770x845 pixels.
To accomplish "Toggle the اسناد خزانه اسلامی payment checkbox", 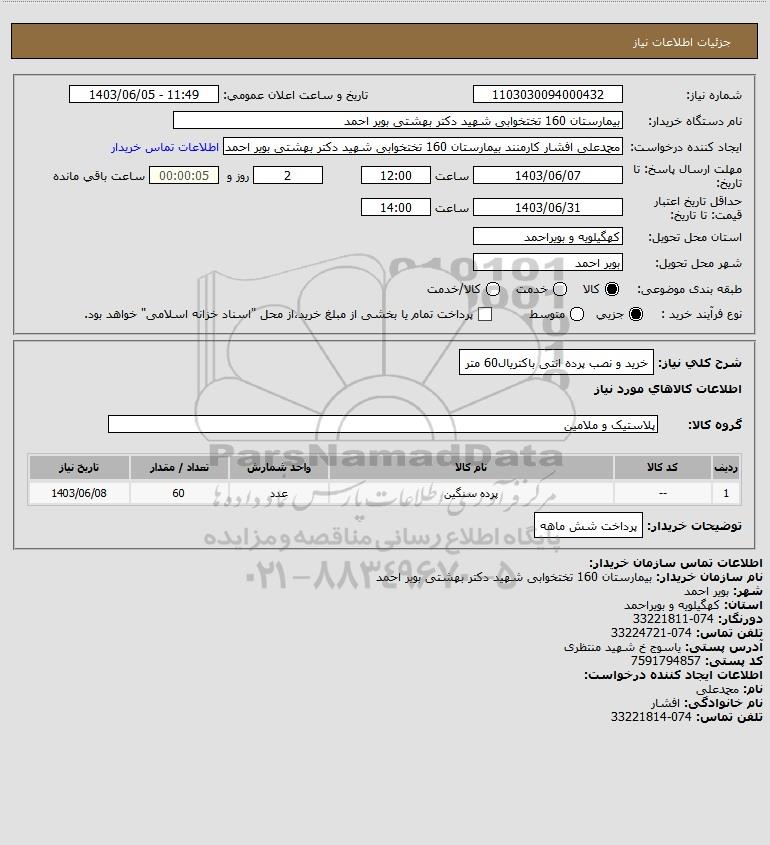I will point(485,314).
